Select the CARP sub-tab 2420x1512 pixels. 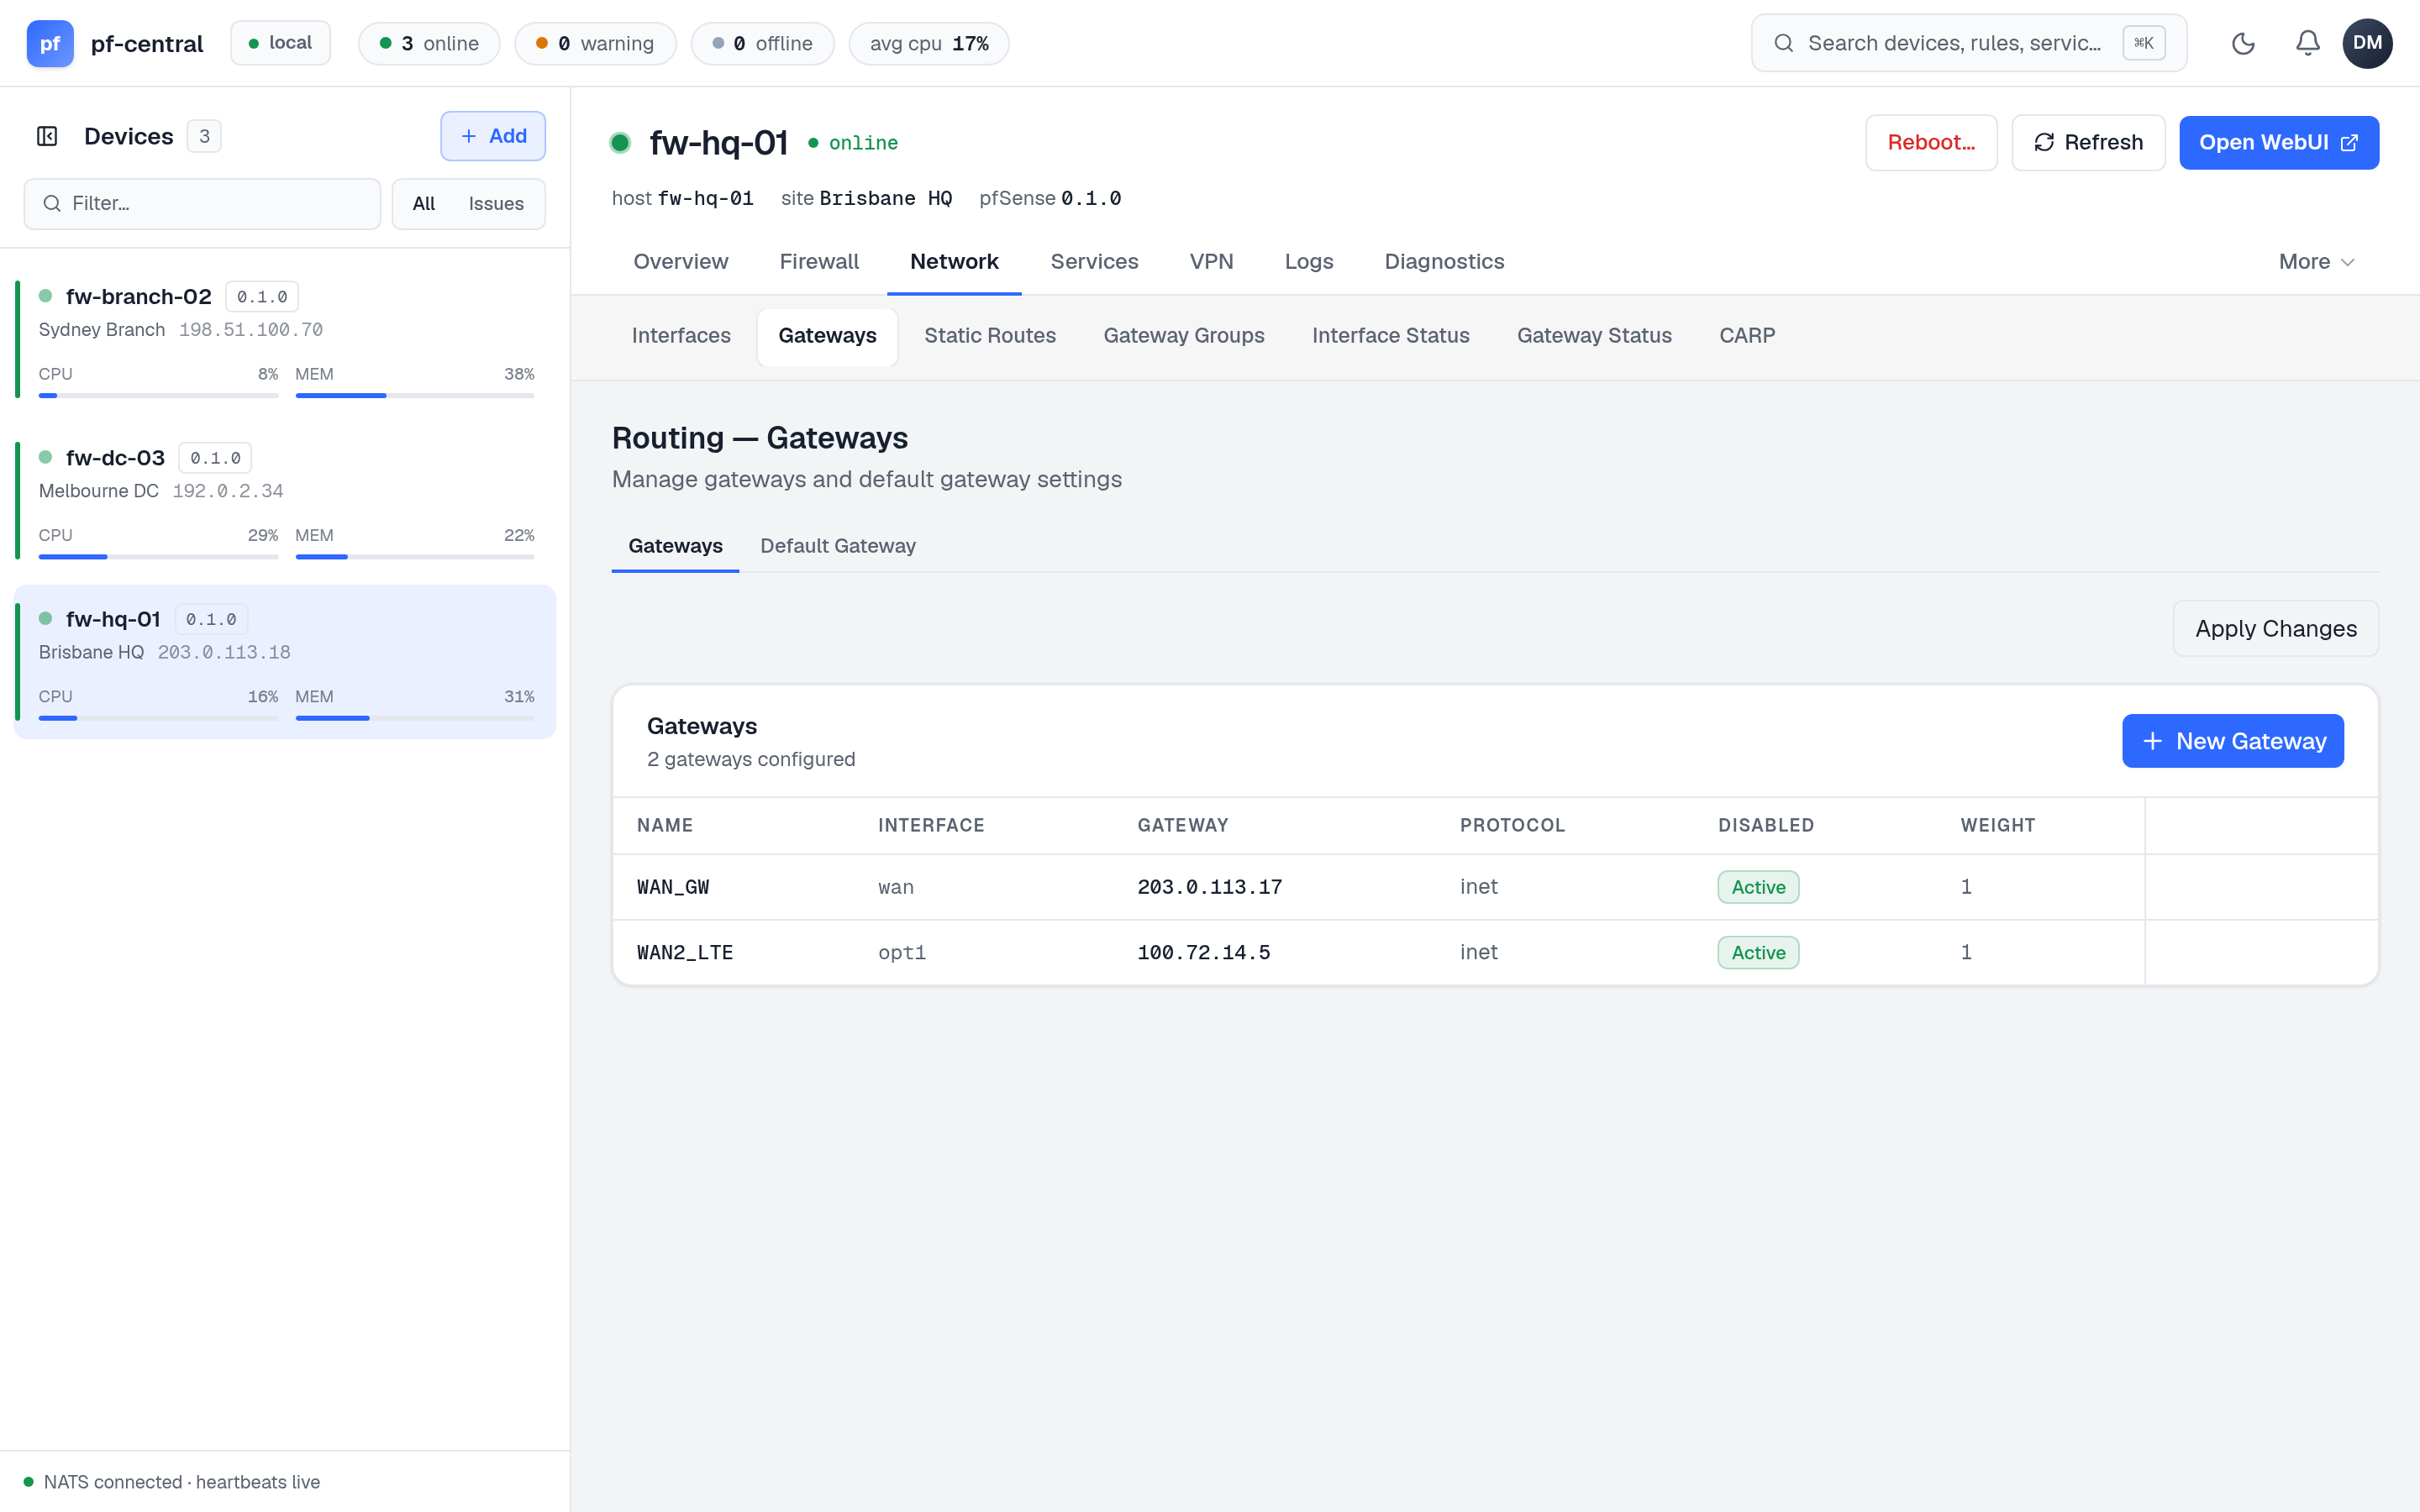pyautogui.click(x=1747, y=336)
